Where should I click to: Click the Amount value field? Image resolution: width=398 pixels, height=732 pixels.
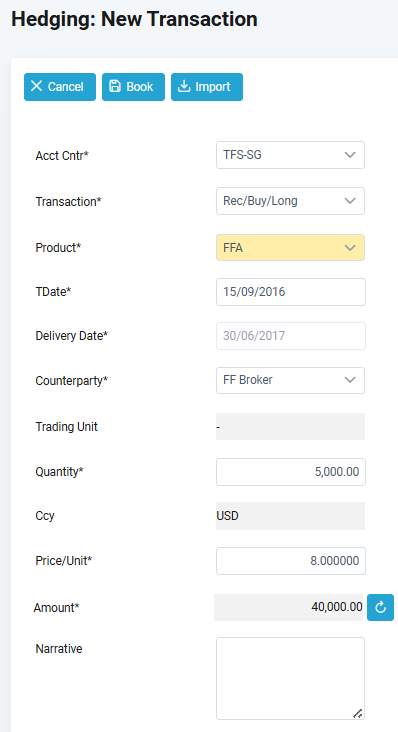click(288, 607)
